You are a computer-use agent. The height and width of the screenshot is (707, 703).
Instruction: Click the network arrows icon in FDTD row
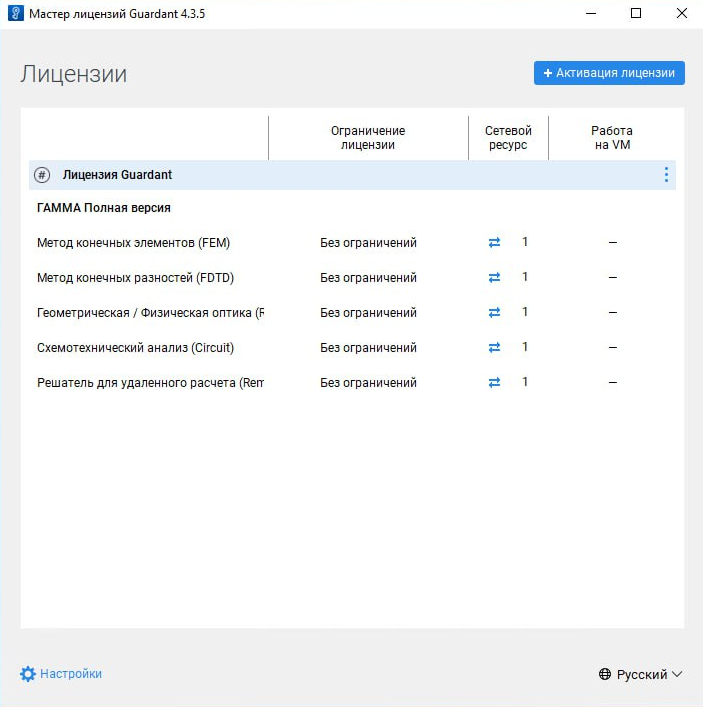click(x=494, y=278)
